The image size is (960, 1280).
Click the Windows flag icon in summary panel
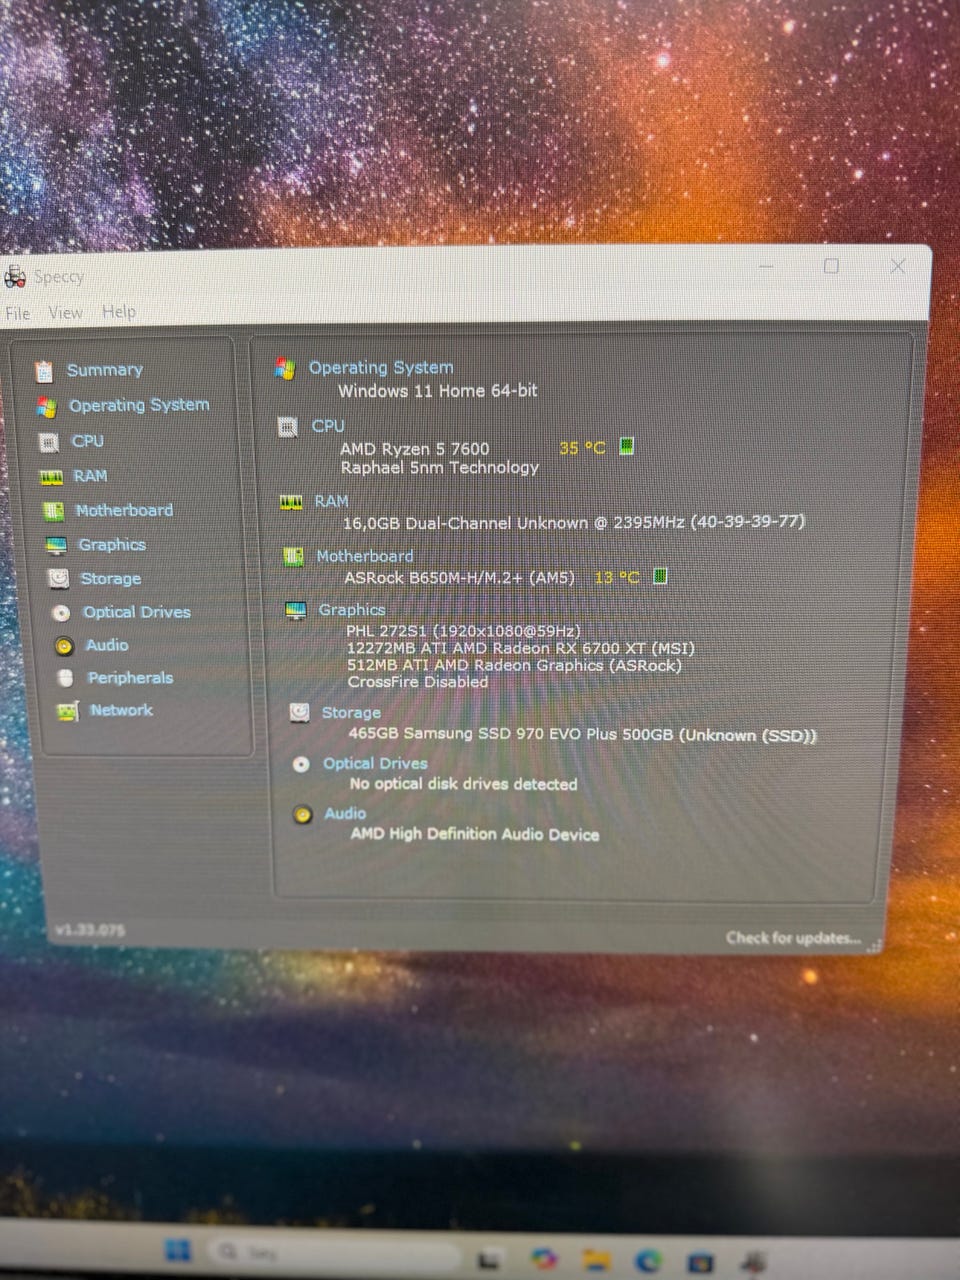285,369
